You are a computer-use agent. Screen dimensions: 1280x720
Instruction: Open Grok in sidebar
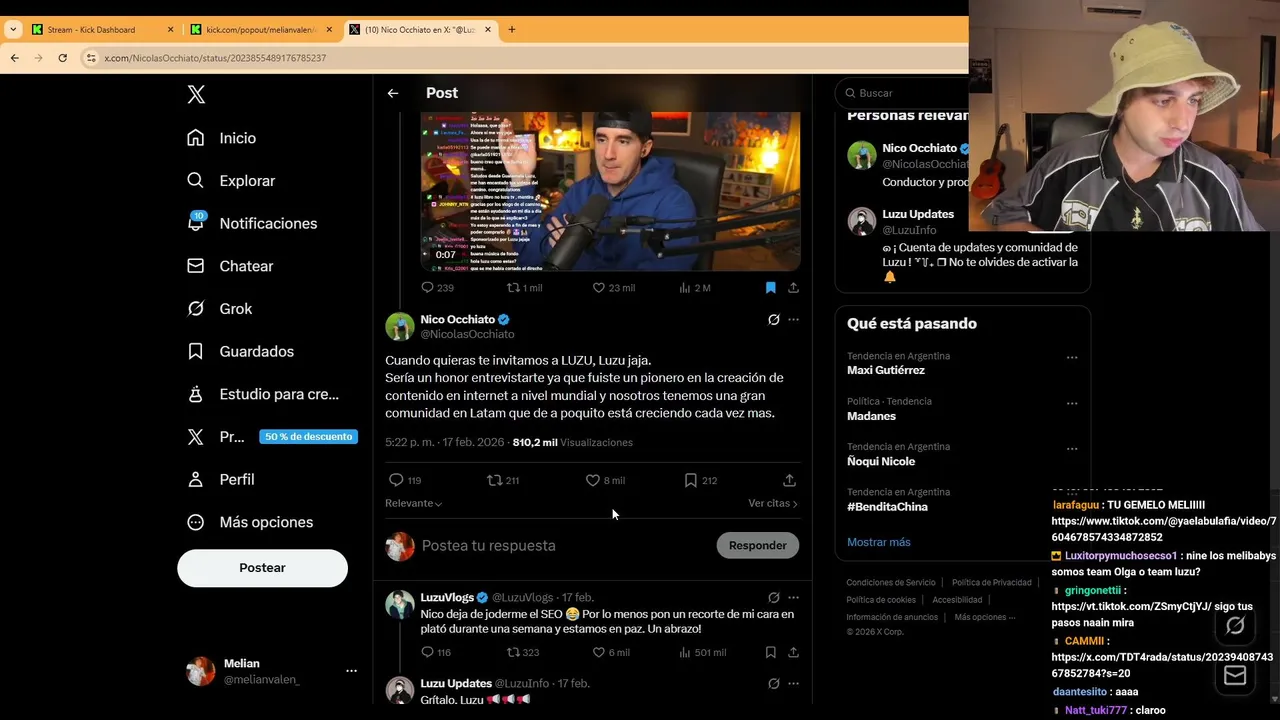pos(219,309)
